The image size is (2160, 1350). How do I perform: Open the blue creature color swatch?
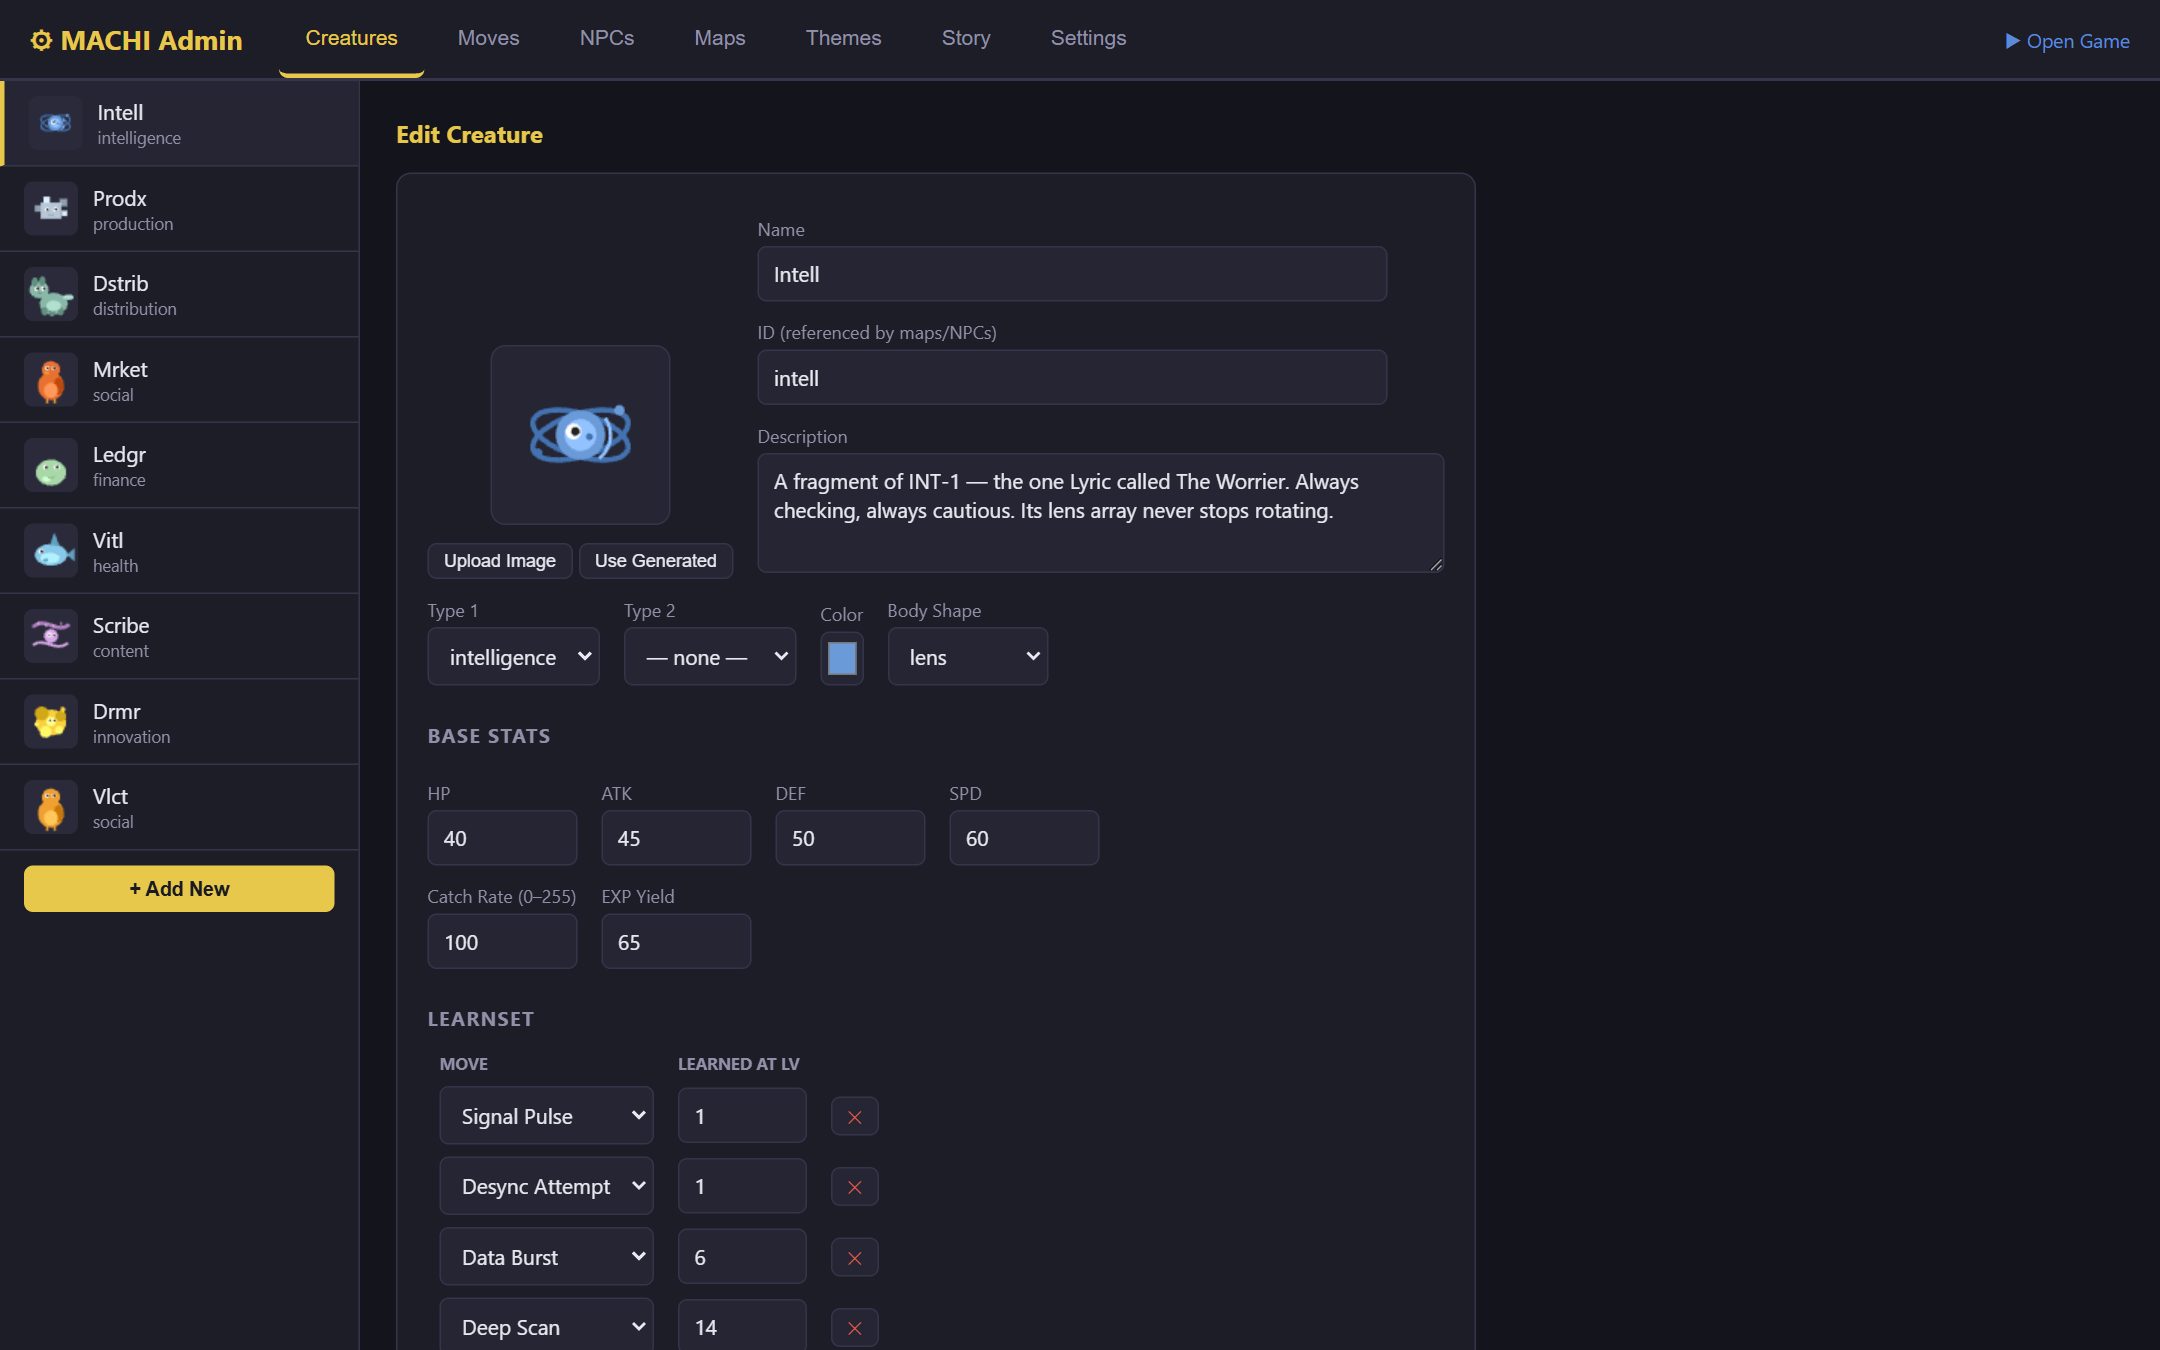[842, 658]
